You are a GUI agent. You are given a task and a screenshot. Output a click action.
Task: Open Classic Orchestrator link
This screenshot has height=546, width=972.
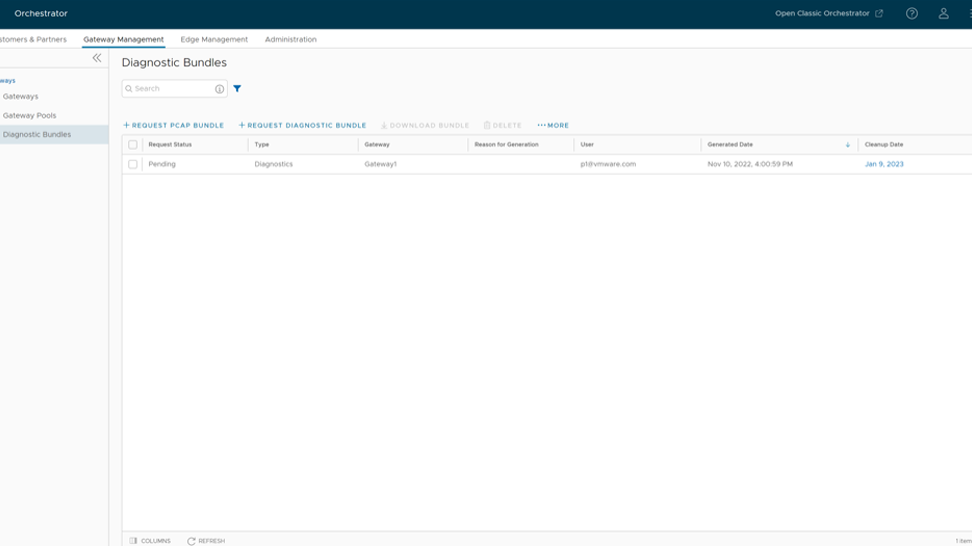point(822,13)
